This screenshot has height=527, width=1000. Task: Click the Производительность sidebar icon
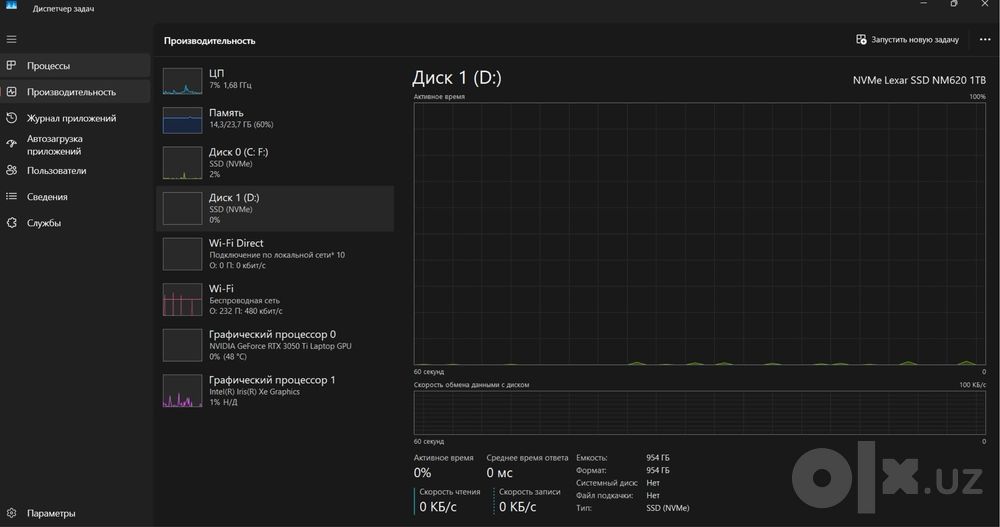point(11,92)
